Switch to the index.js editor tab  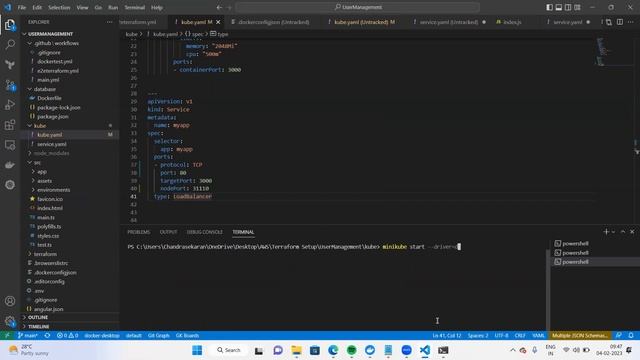tap(509, 22)
